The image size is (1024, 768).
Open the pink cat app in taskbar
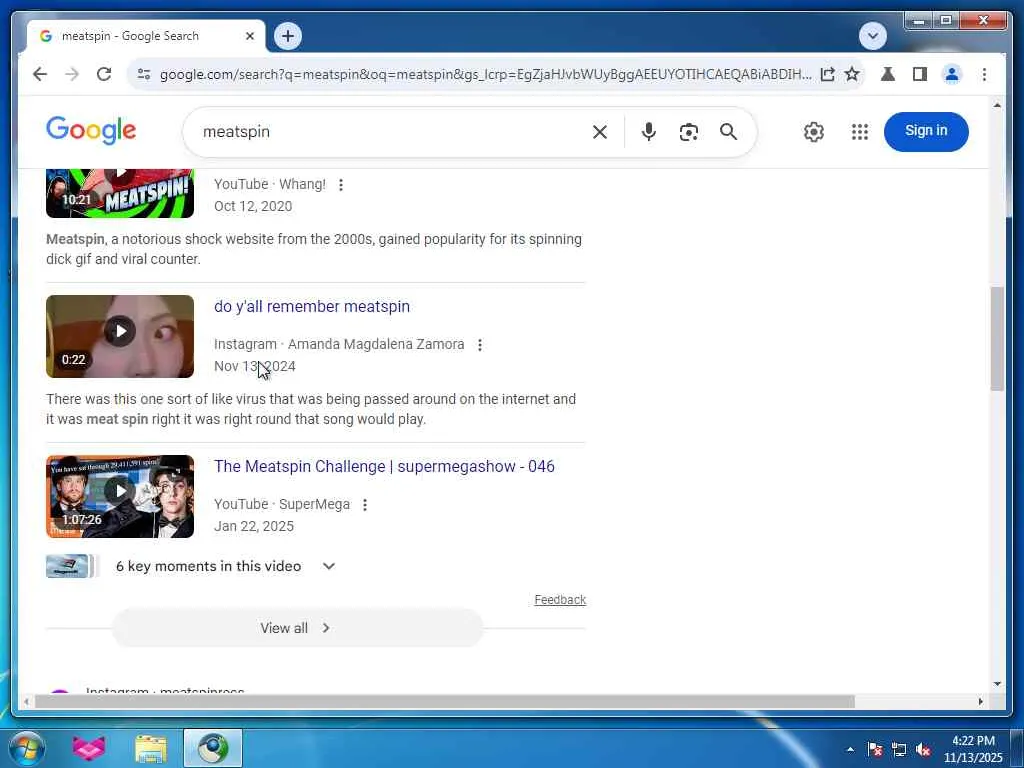[x=89, y=748]
